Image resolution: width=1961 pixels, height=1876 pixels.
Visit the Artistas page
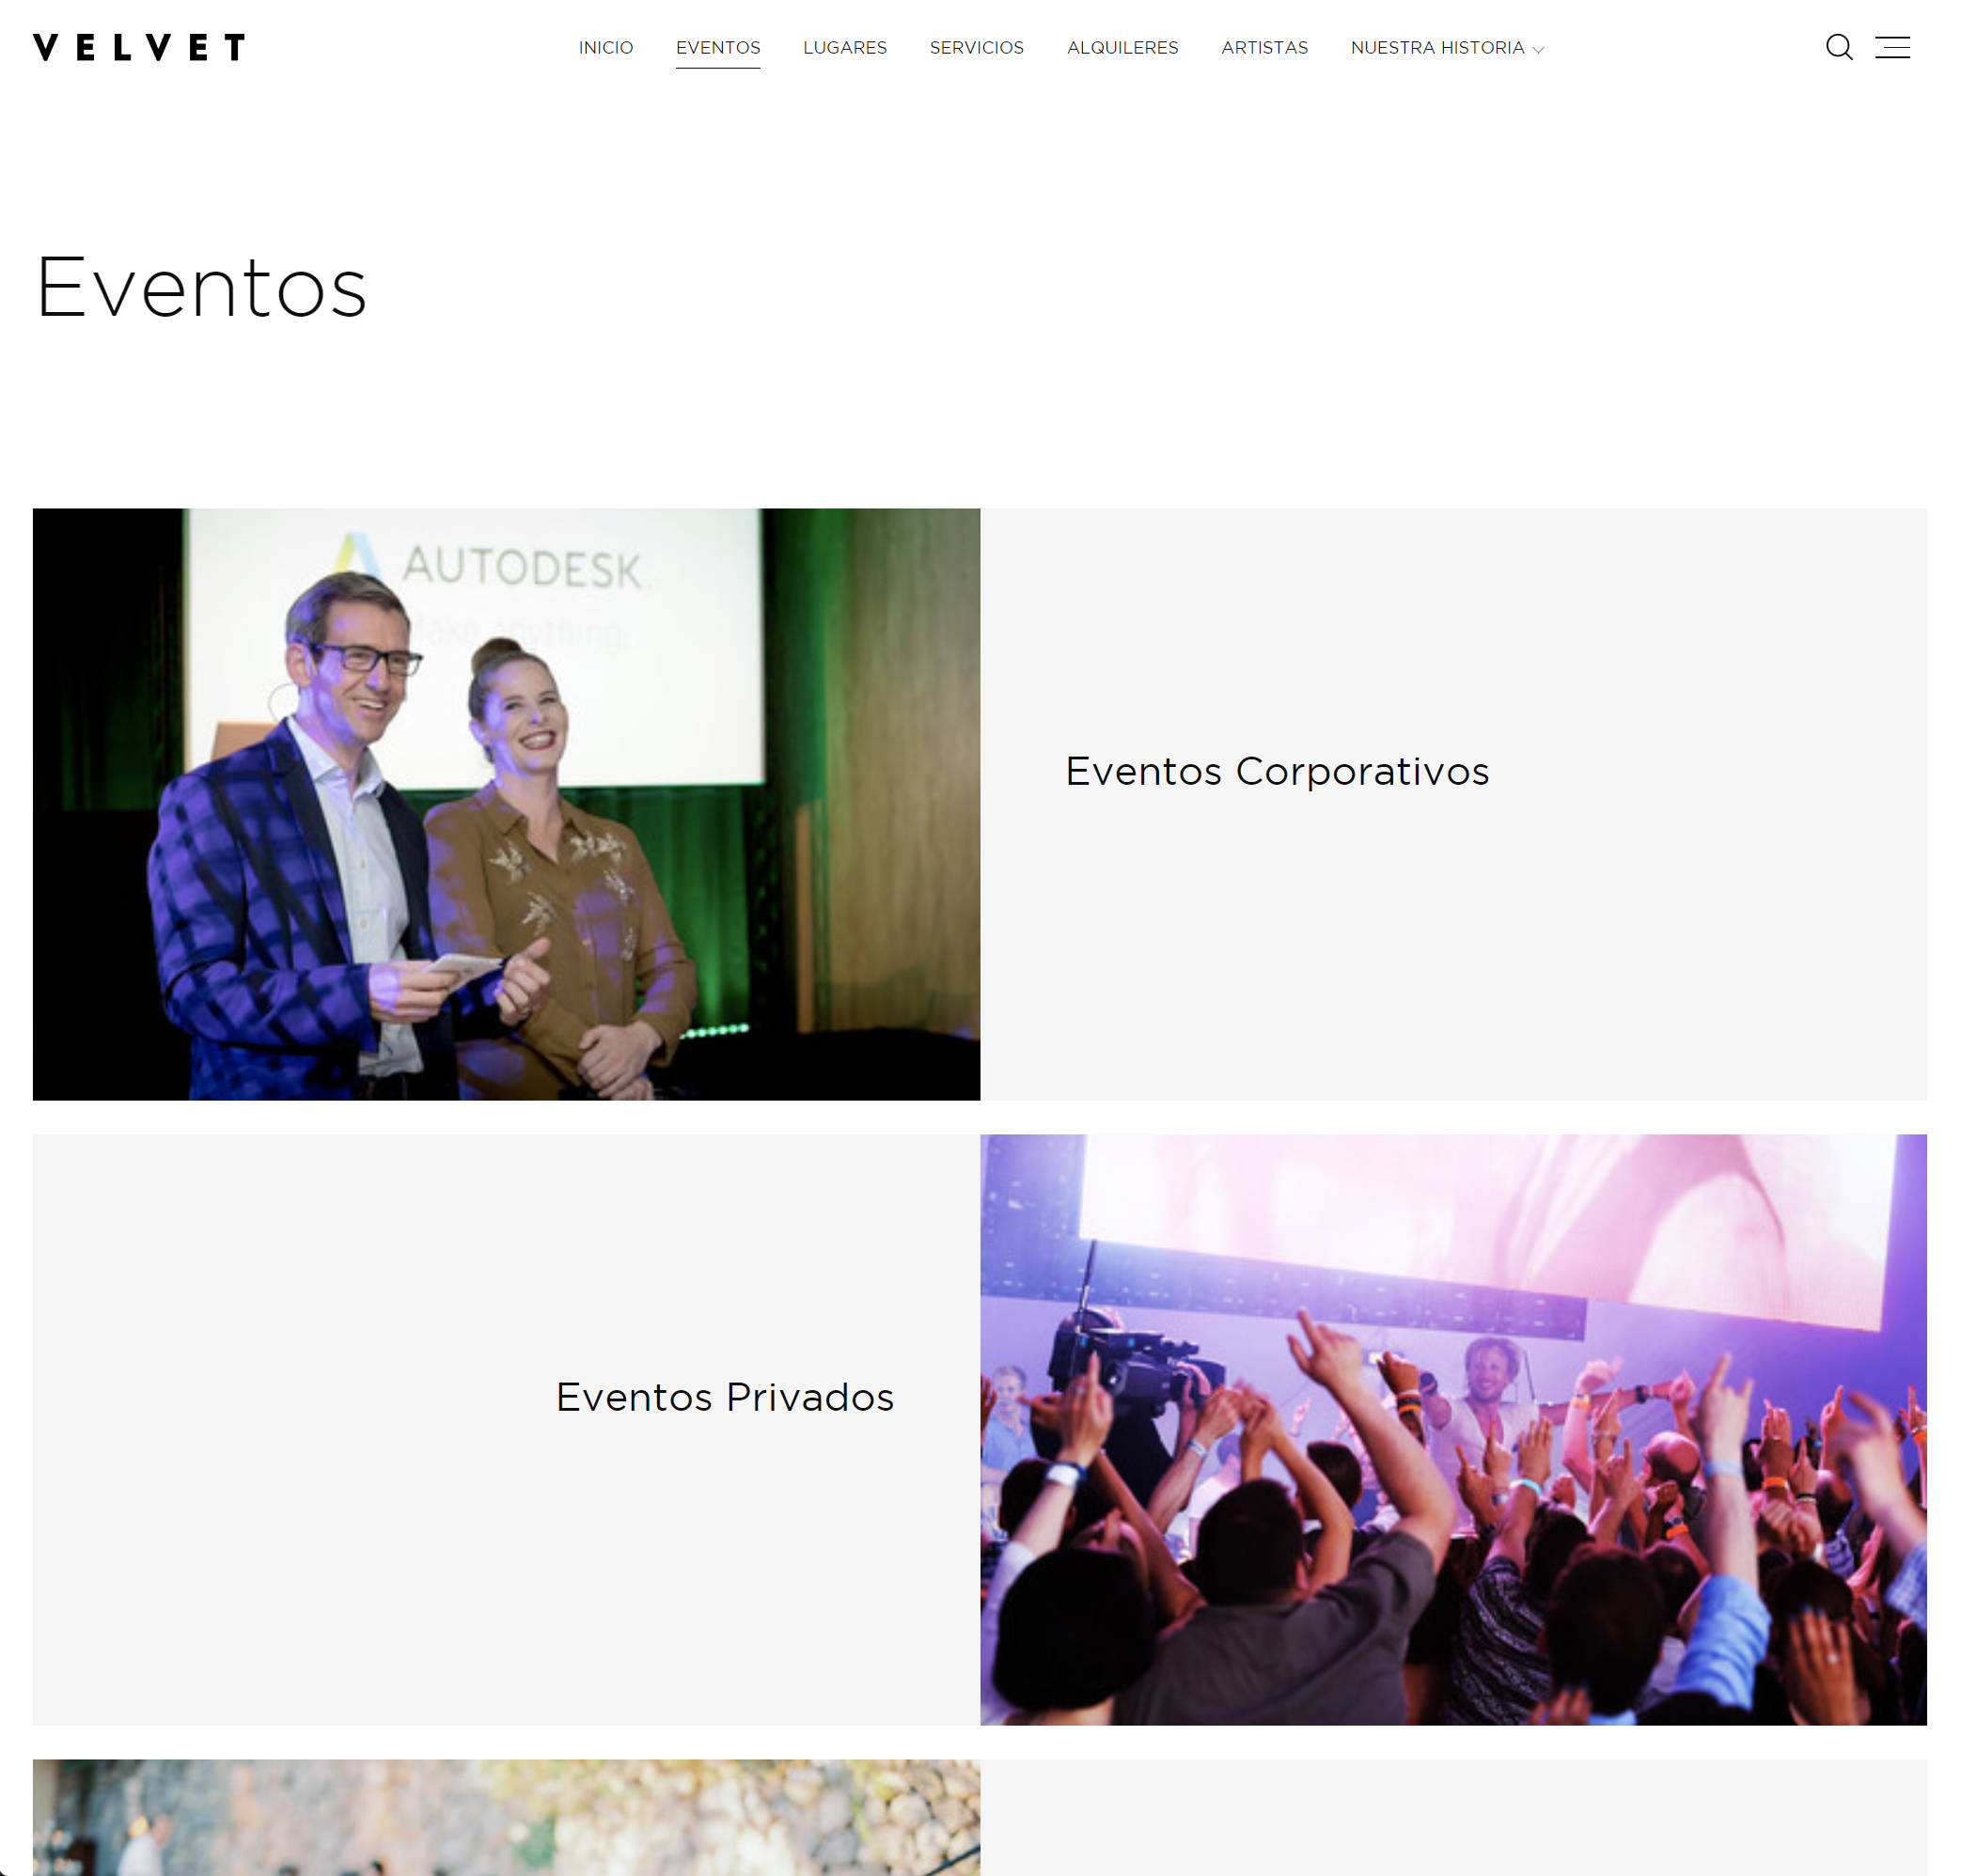point(1264,47)
